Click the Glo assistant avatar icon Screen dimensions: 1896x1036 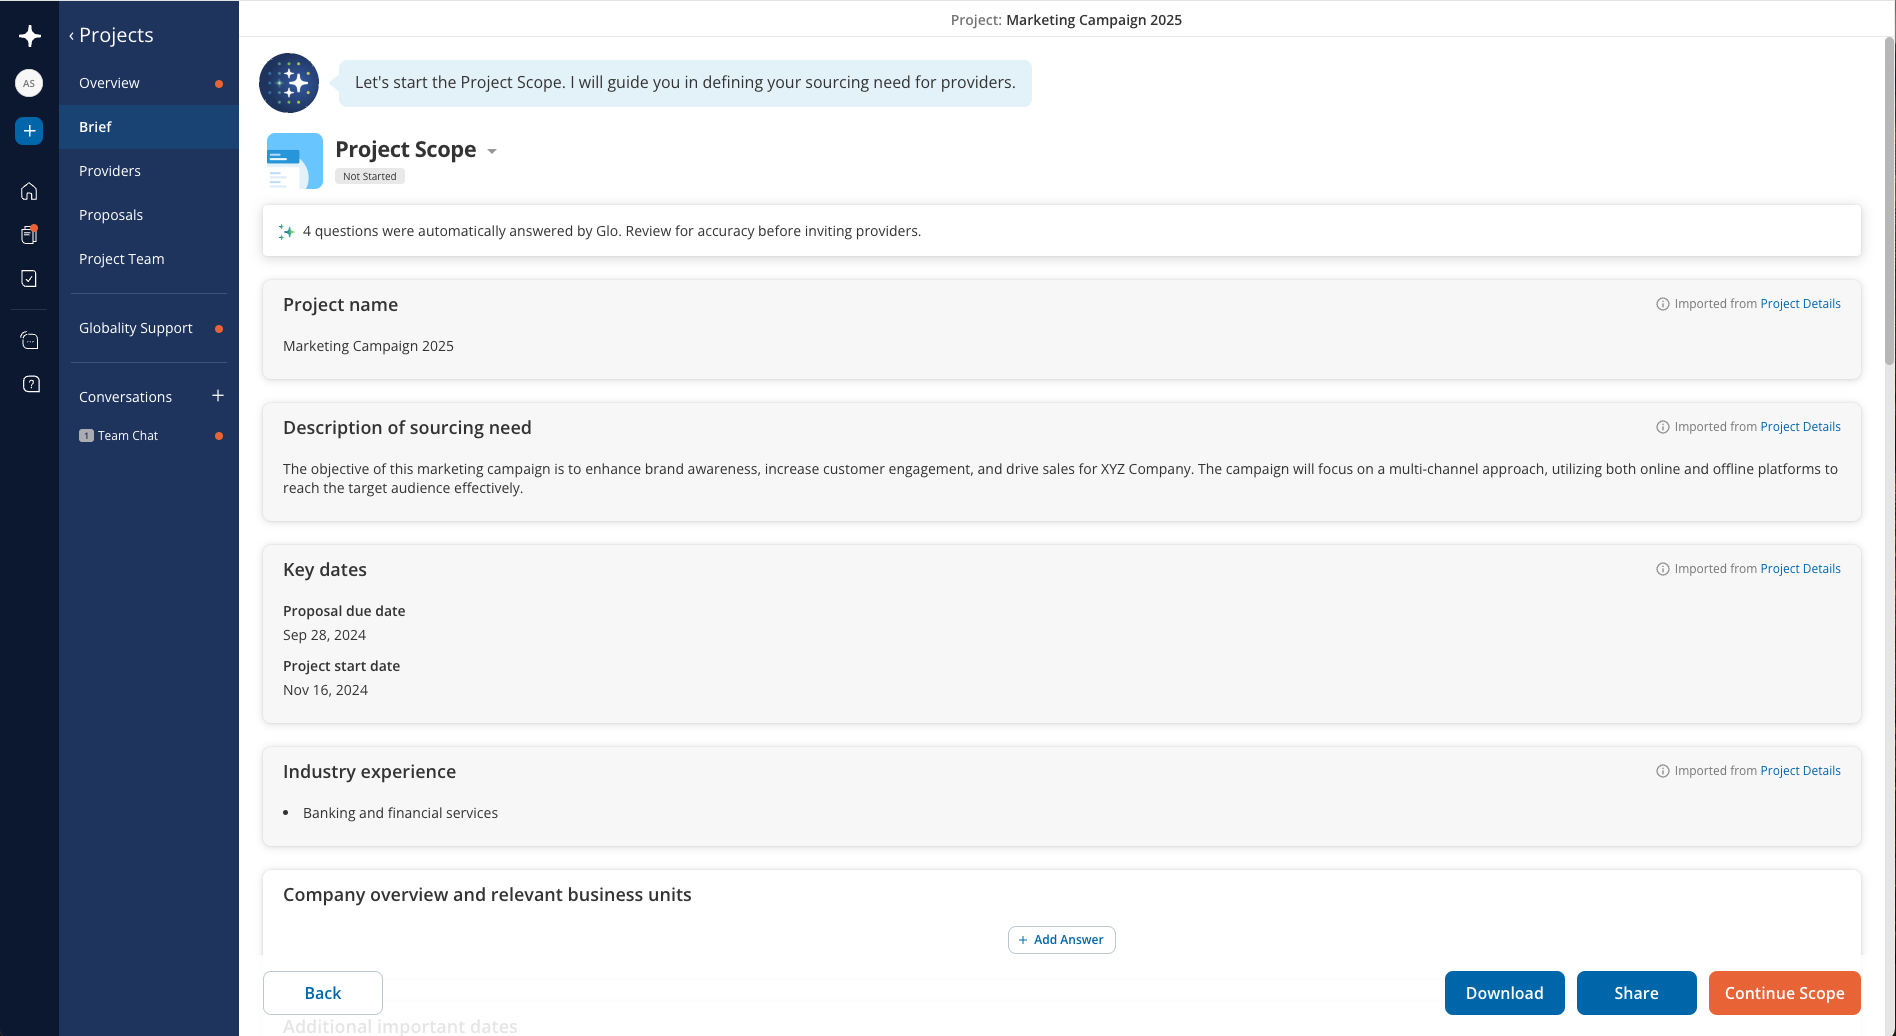pyautogui.click(x=289, y=83)
